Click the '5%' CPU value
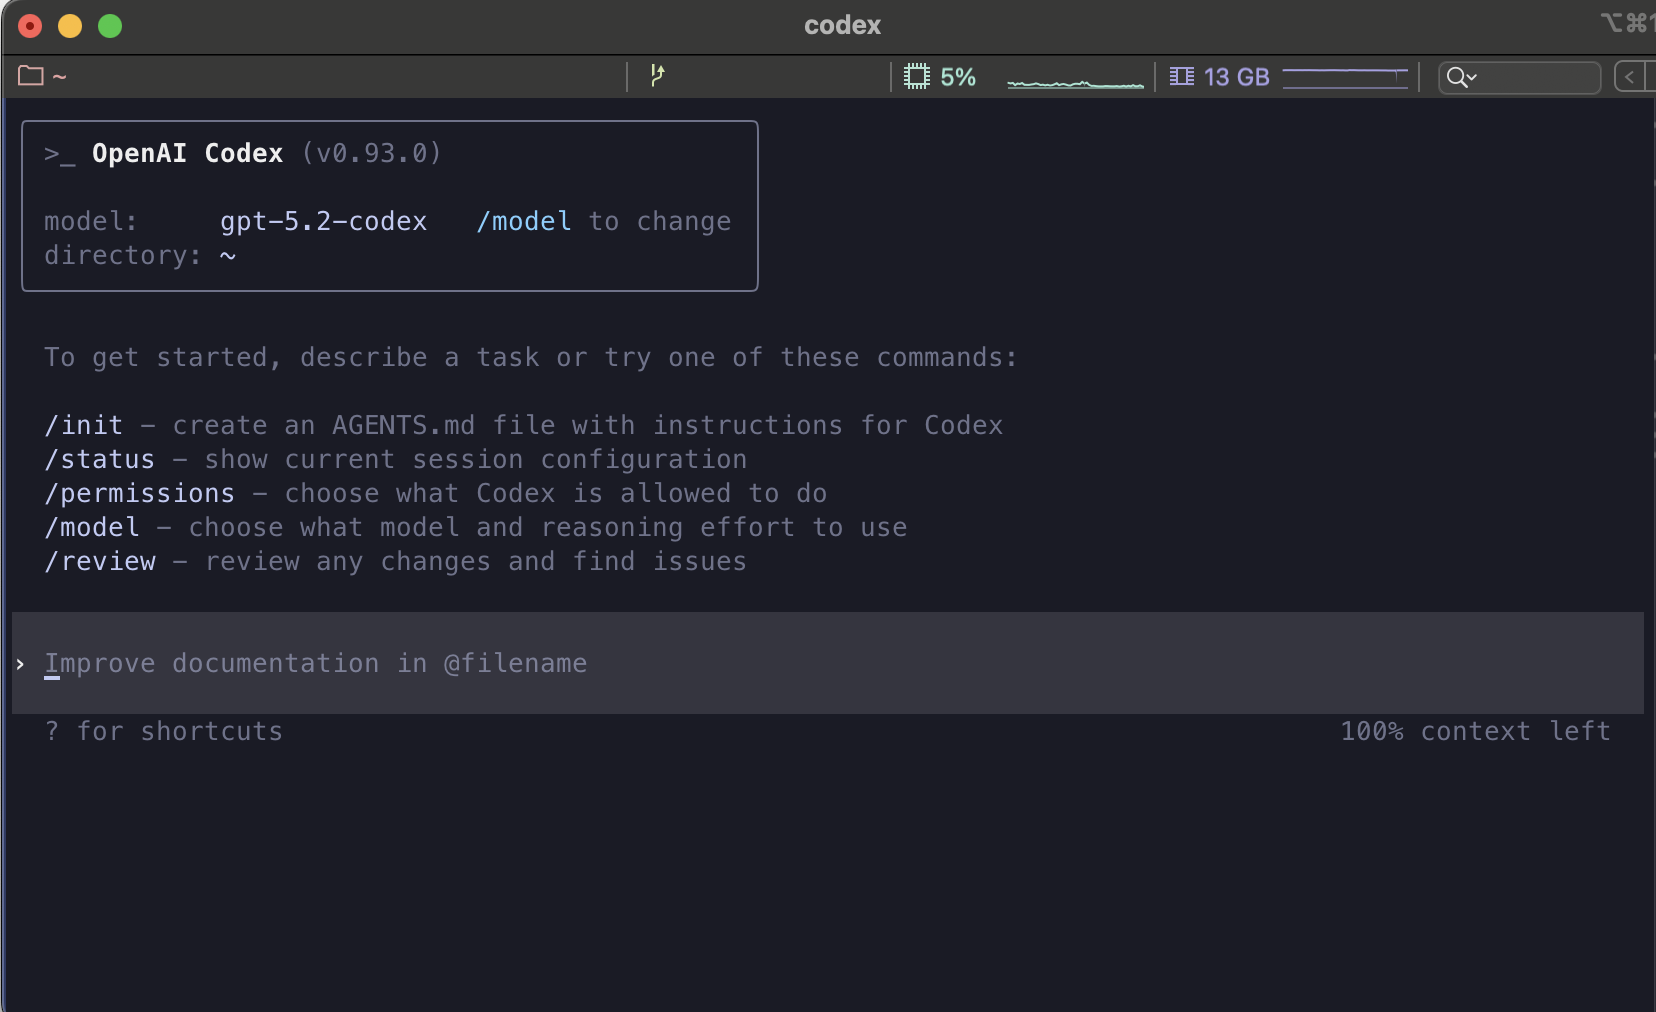1656x1012 pixels. pos(958,77)
